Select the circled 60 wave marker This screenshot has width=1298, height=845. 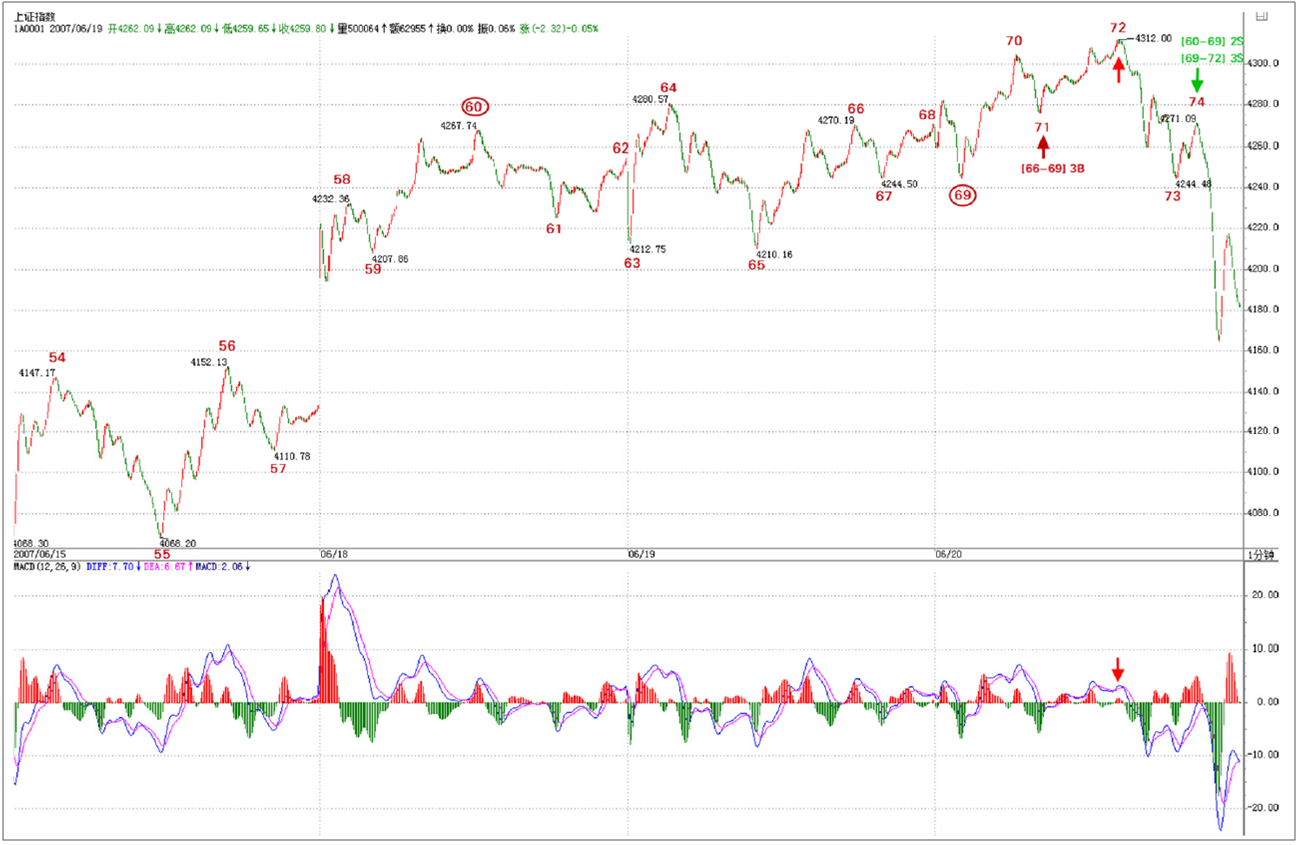point(474,106)
